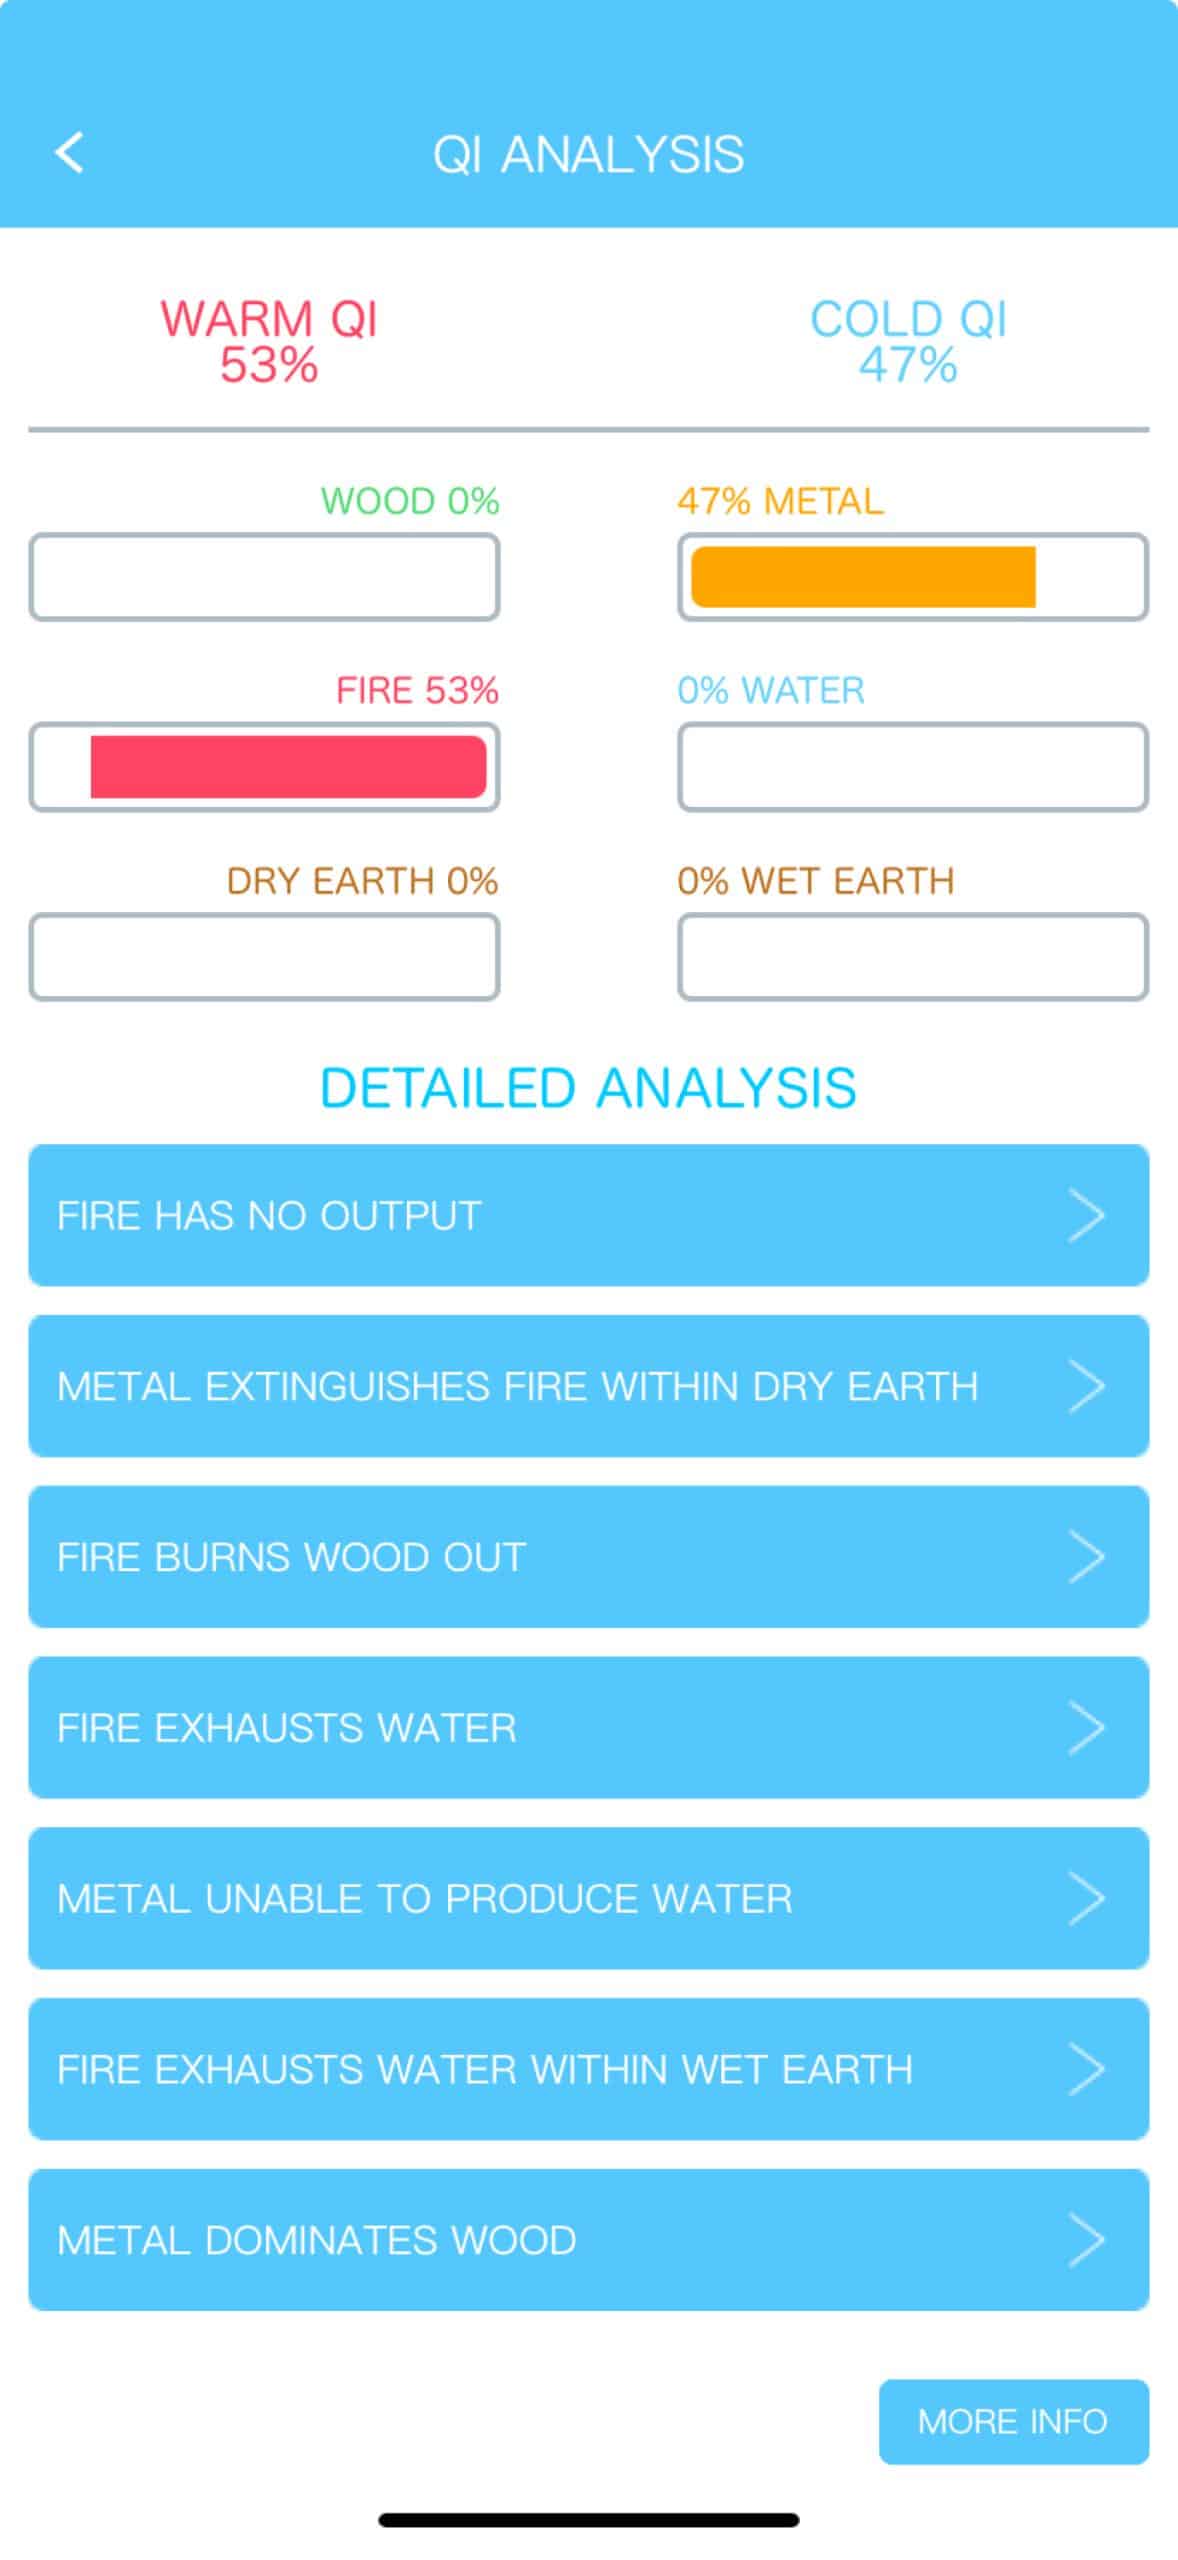Tap the back arrow icon
Image resolution: width=1178 pixels, height=2560 pixels.
click(x=69, y=153)
